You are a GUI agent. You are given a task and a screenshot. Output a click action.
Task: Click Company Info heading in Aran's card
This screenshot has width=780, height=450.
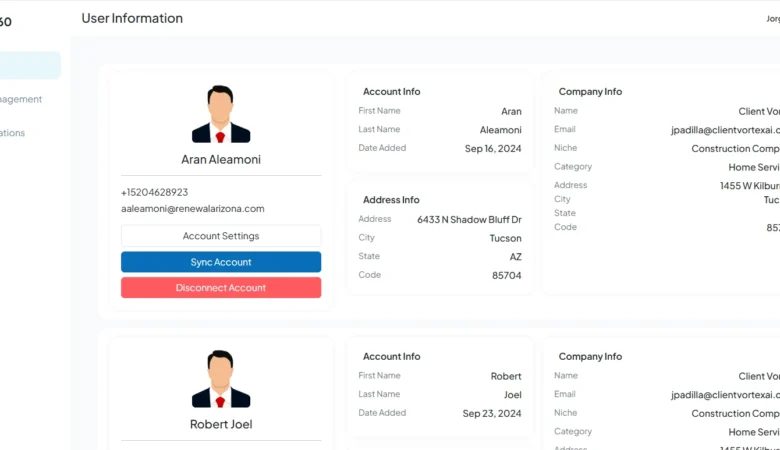(x=590, y=91)
